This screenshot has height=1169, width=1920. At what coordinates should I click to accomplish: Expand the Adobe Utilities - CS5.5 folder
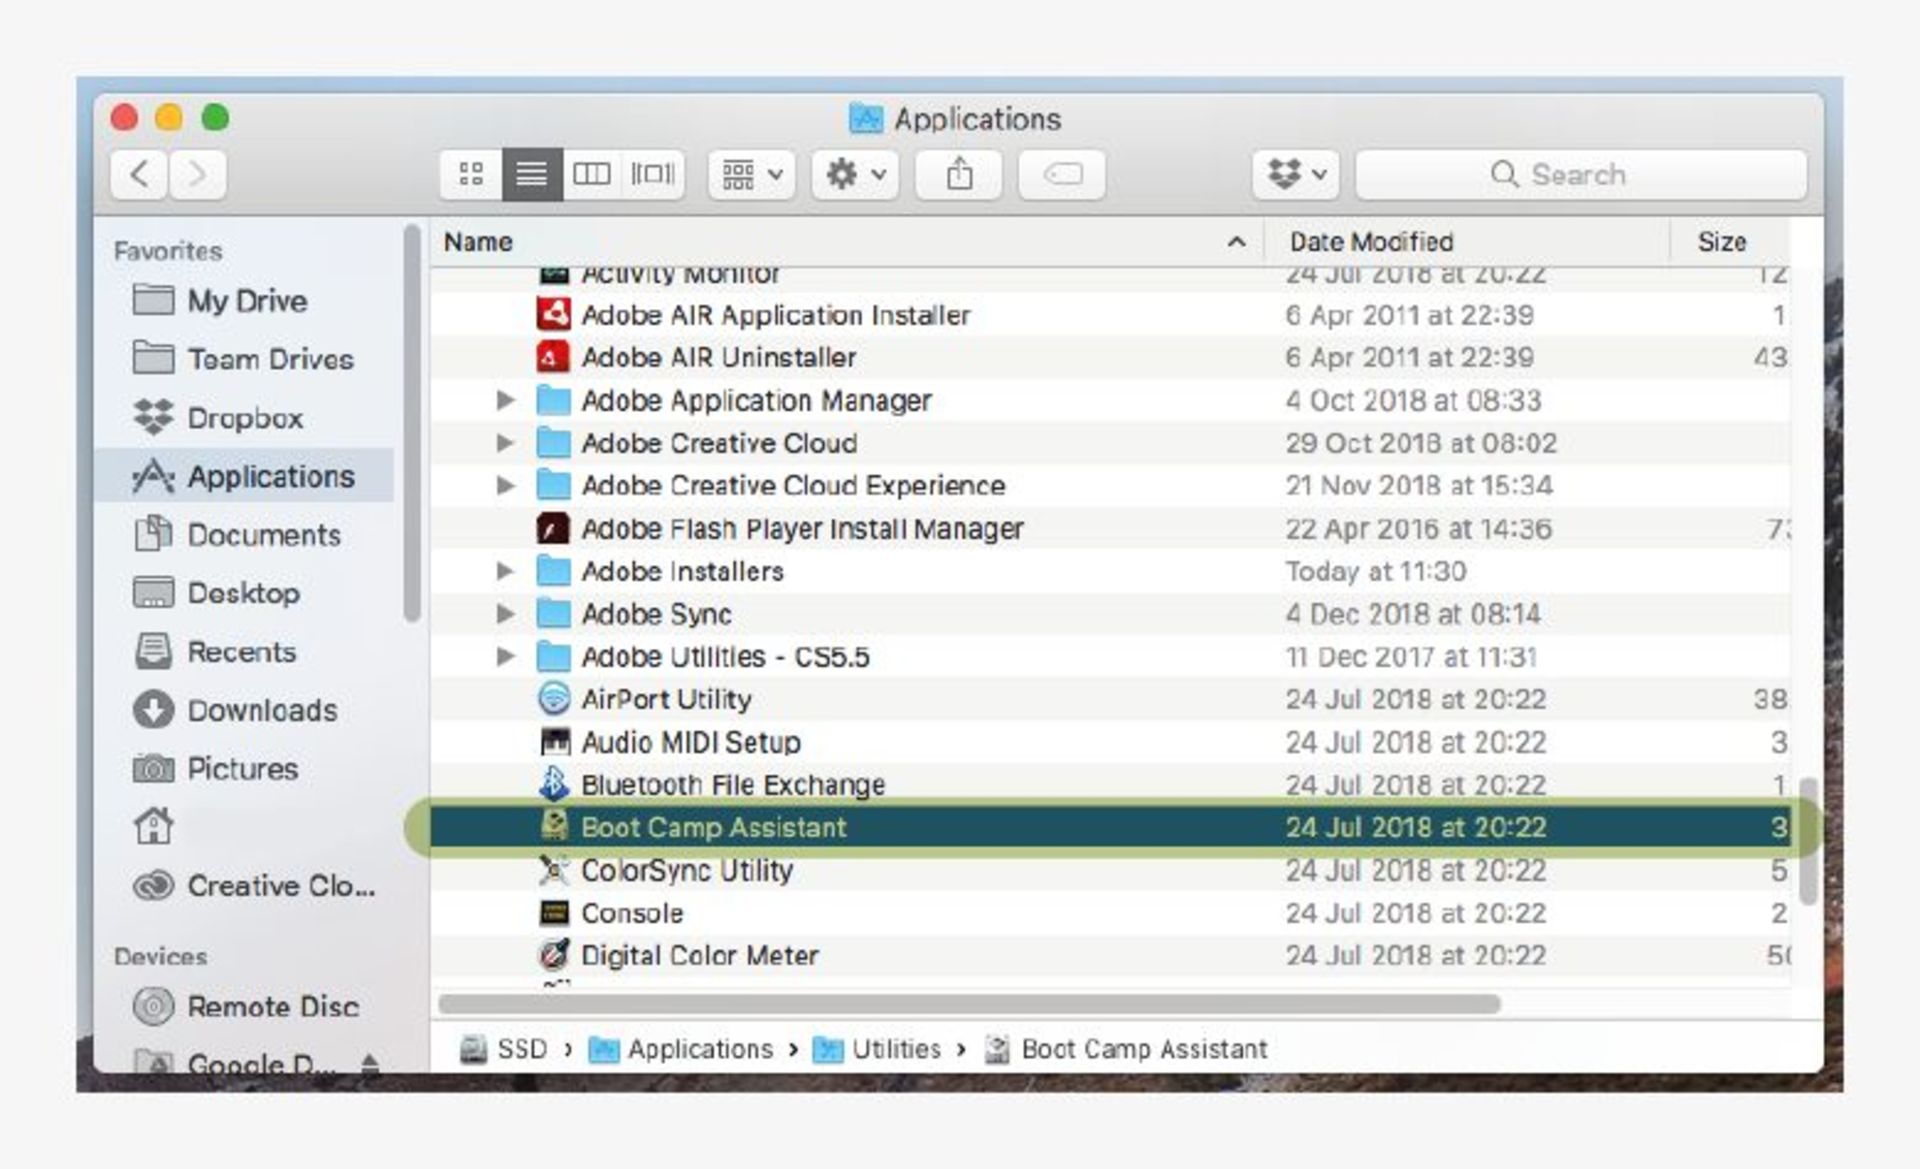(x=506, y=656)
